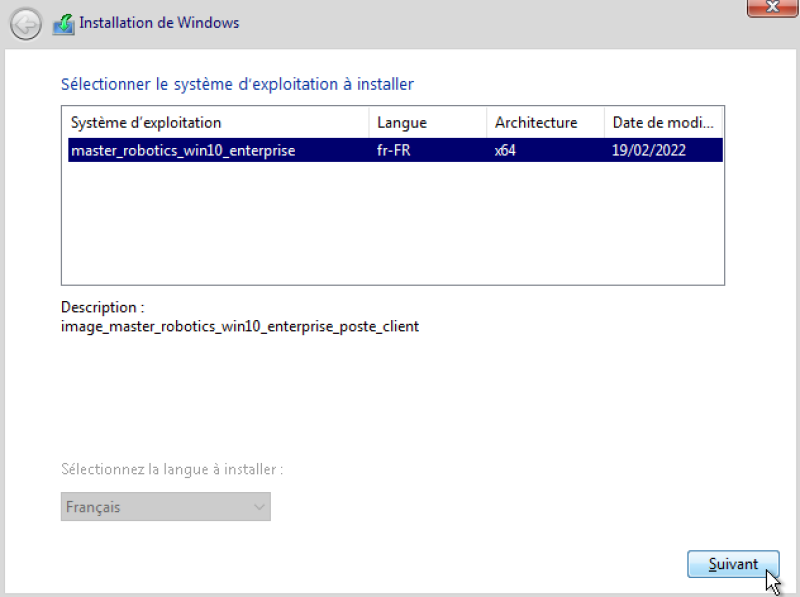Click the Architecture column header

tap(545, 122)
